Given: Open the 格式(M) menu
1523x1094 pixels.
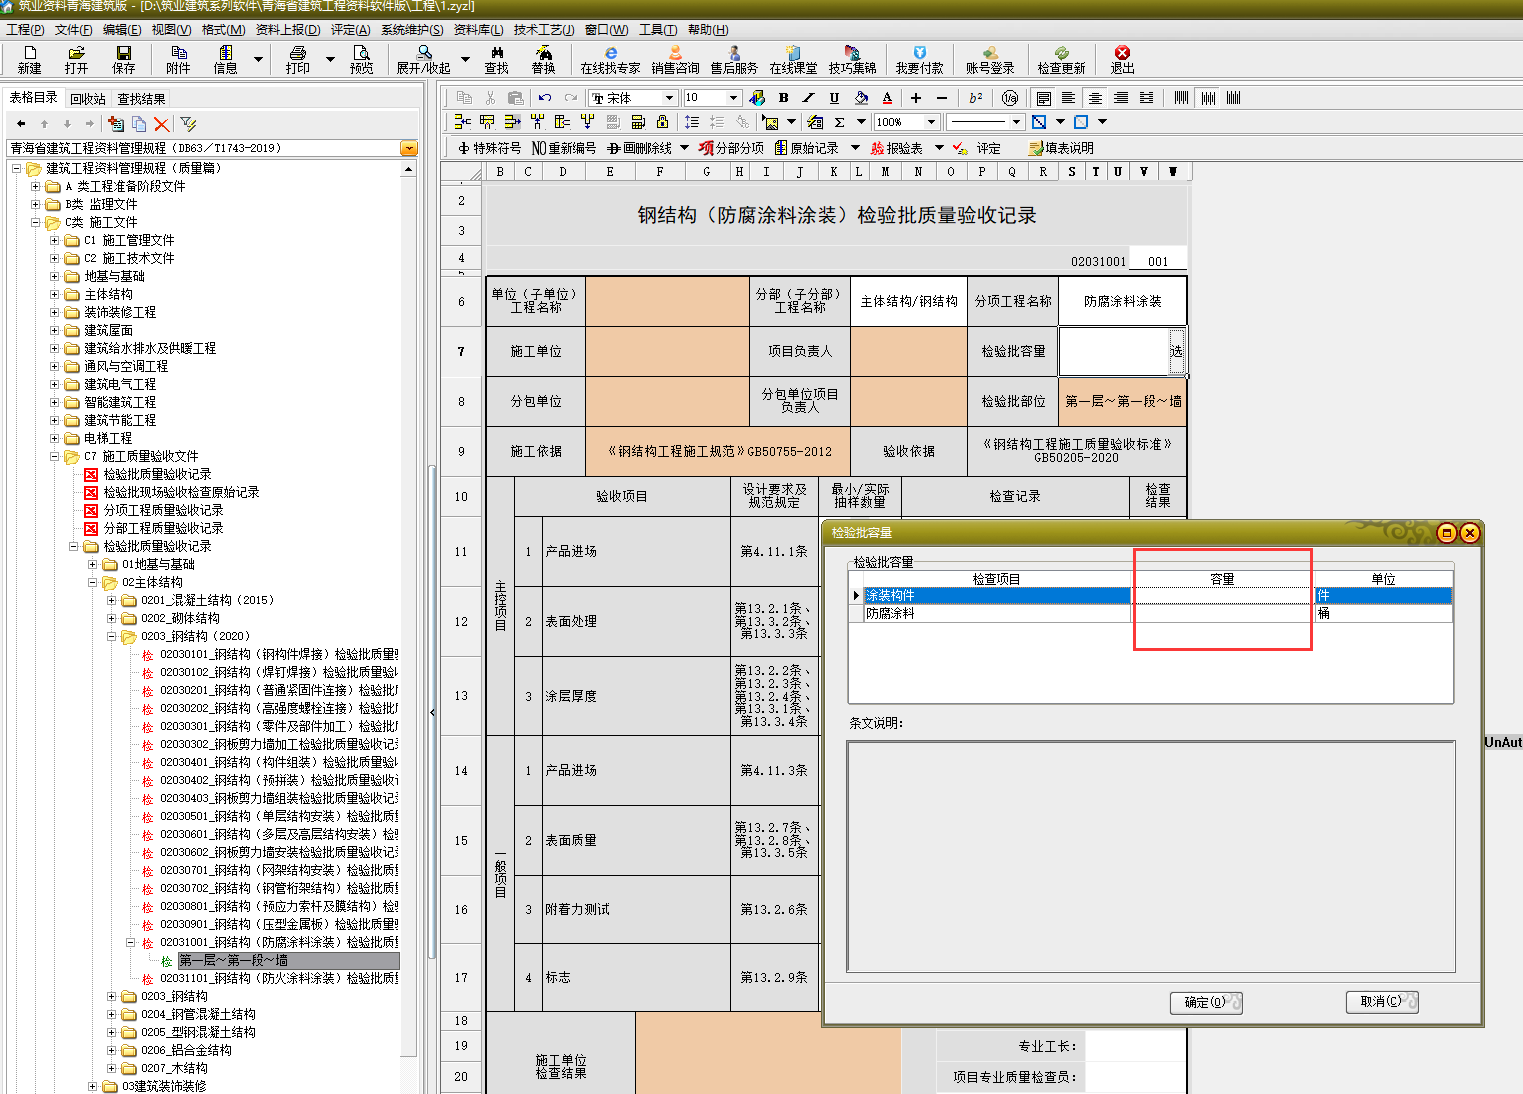Looking at the screenshot, I should click(223, 30).
